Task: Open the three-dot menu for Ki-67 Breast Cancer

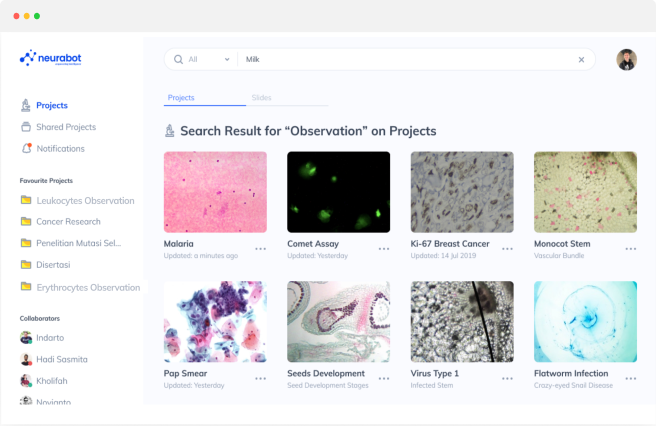Action: [507, 249]
